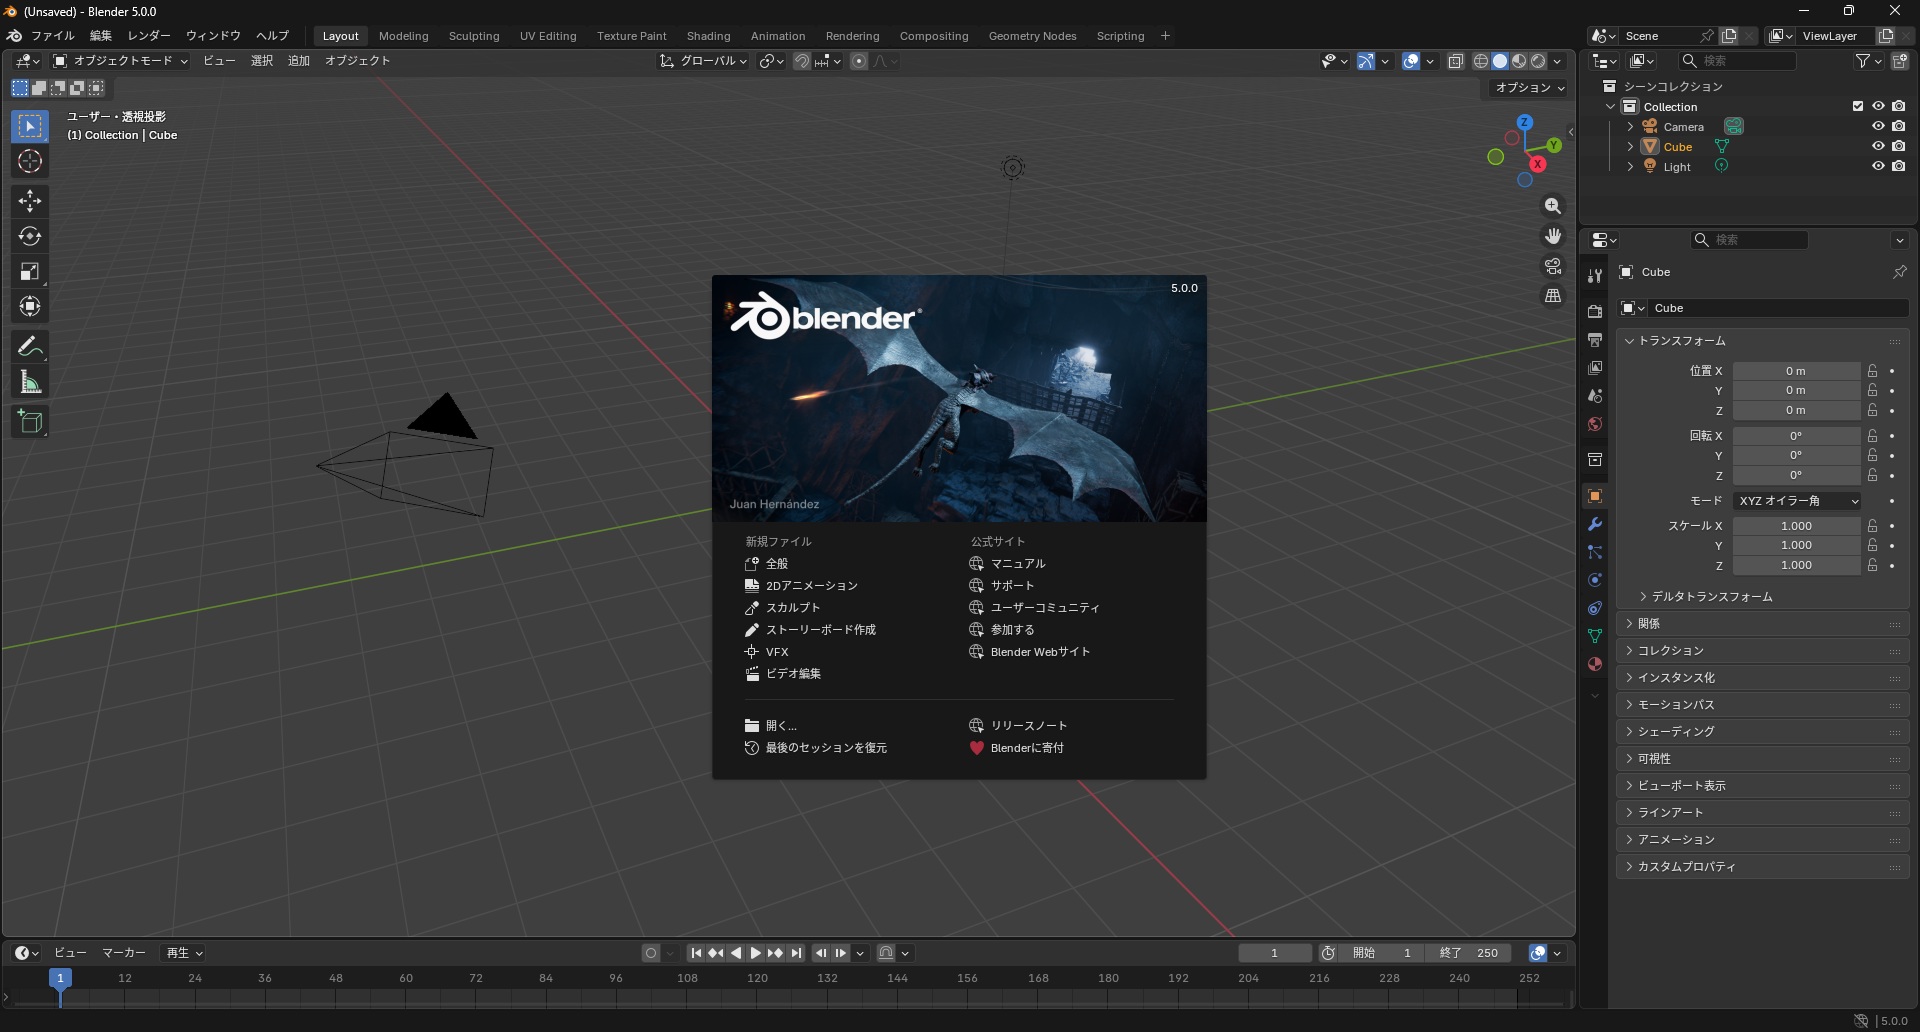Open Modifier properties via the wrench icon
The width and height of the screenshot is (1920, 1032).
tap(1595, 524)
